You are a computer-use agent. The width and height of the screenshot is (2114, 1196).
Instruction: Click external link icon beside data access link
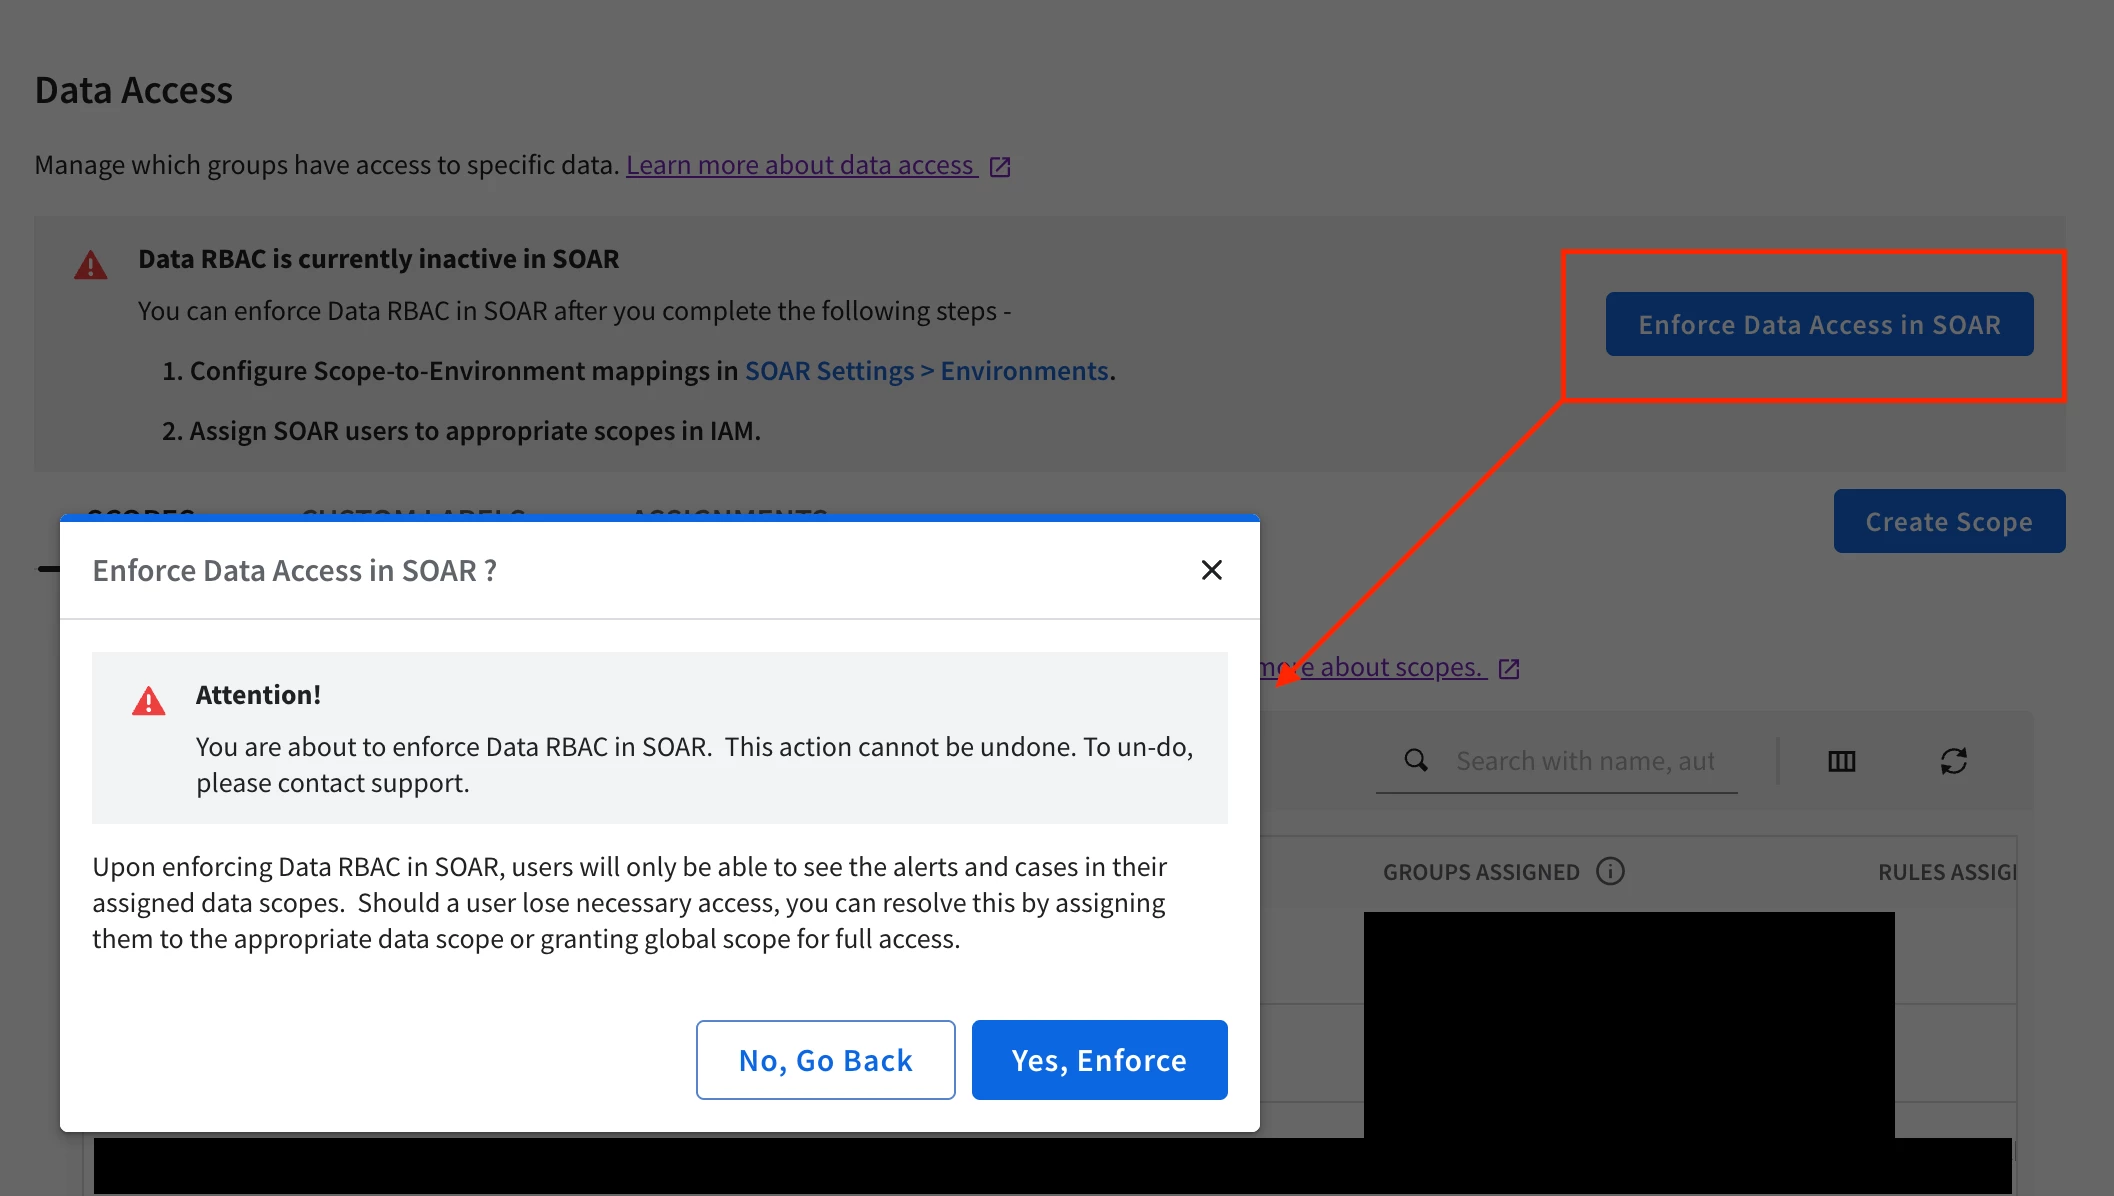999,166
